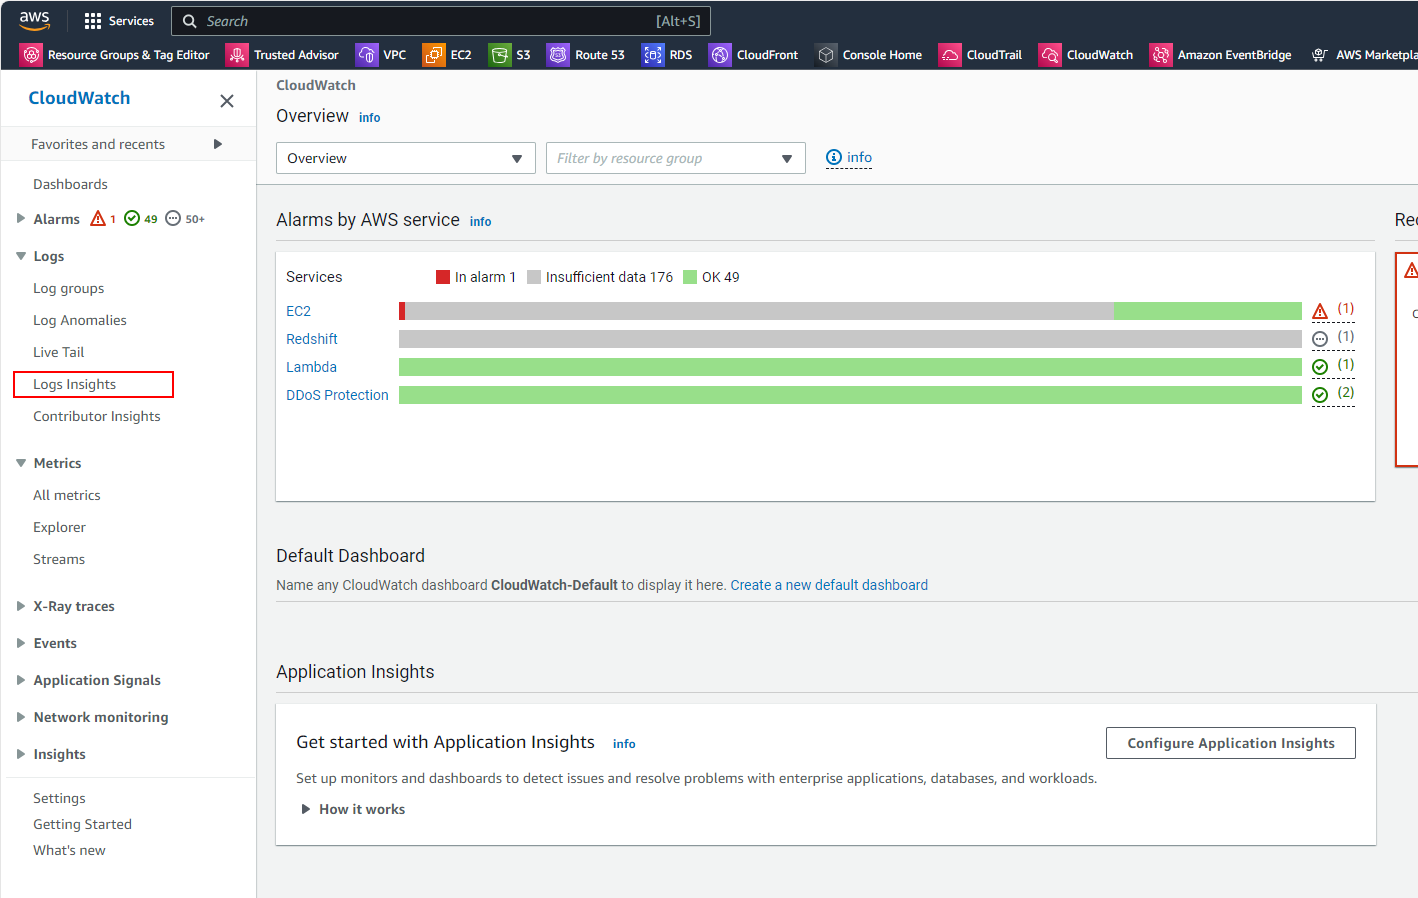
Task: Click the Redshift row insufficient data count
Action: [1333, 339]
